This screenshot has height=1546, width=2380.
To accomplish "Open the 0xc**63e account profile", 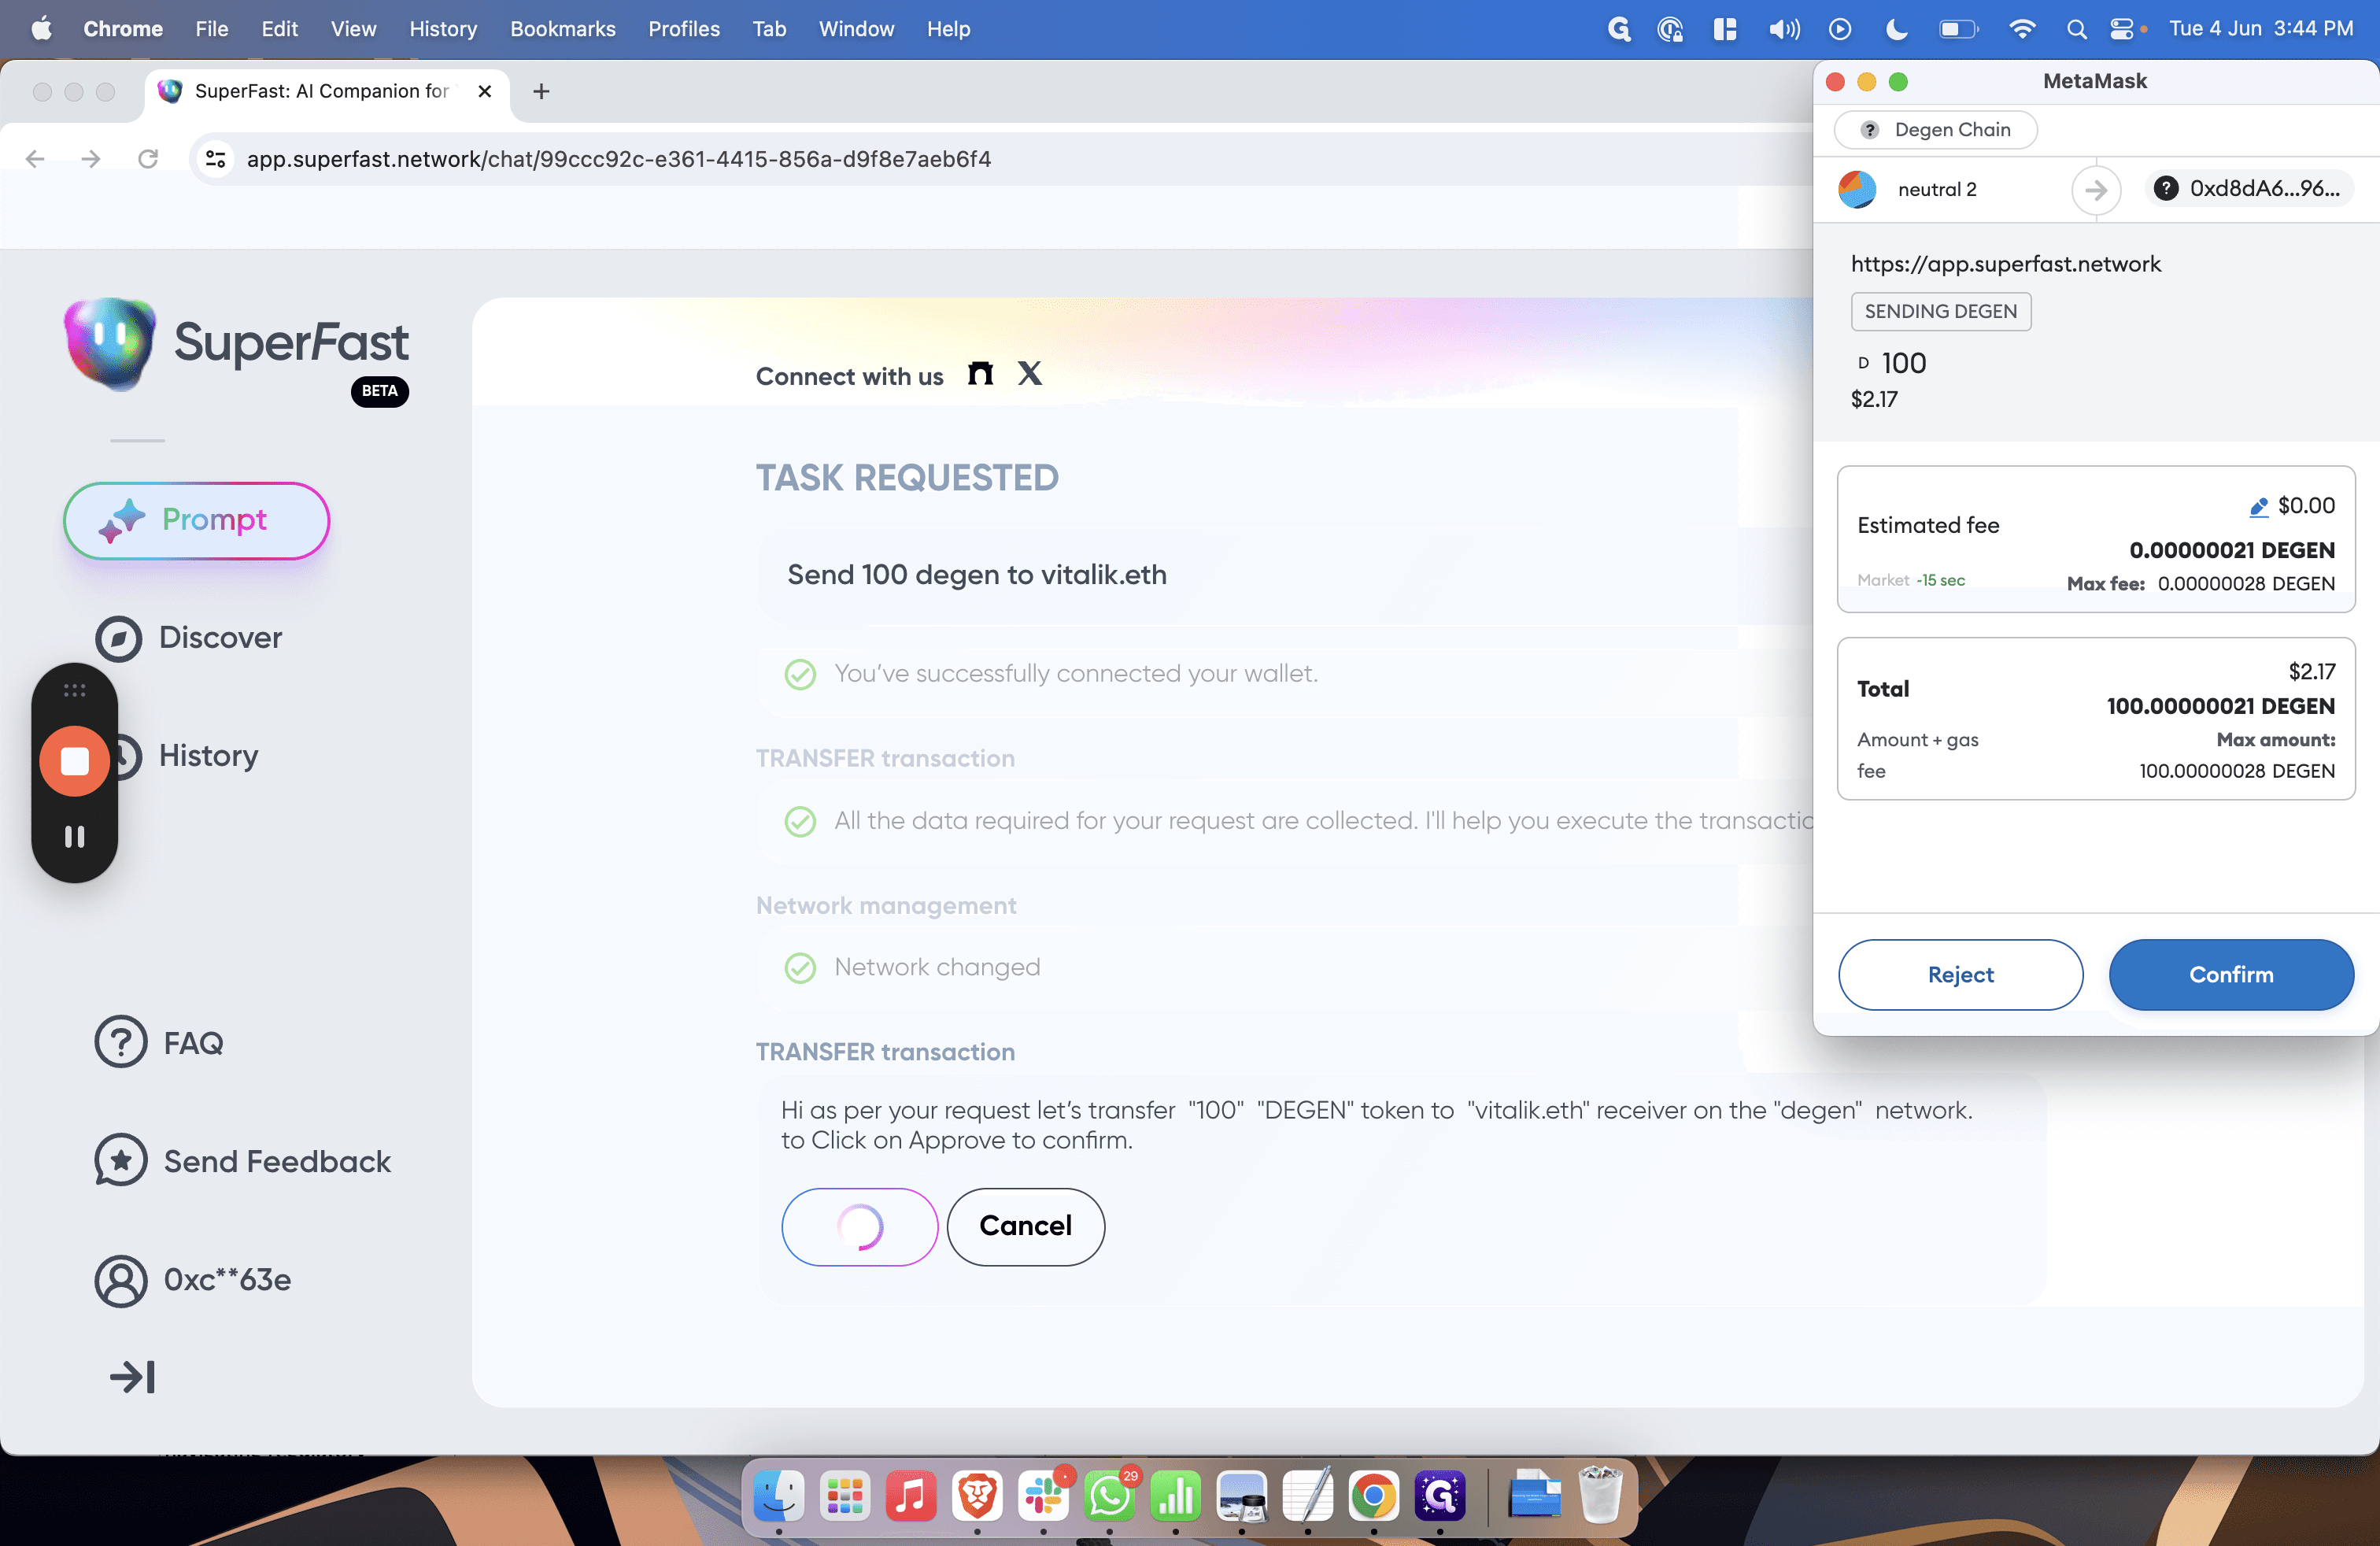I will [x=193, y=1280].
